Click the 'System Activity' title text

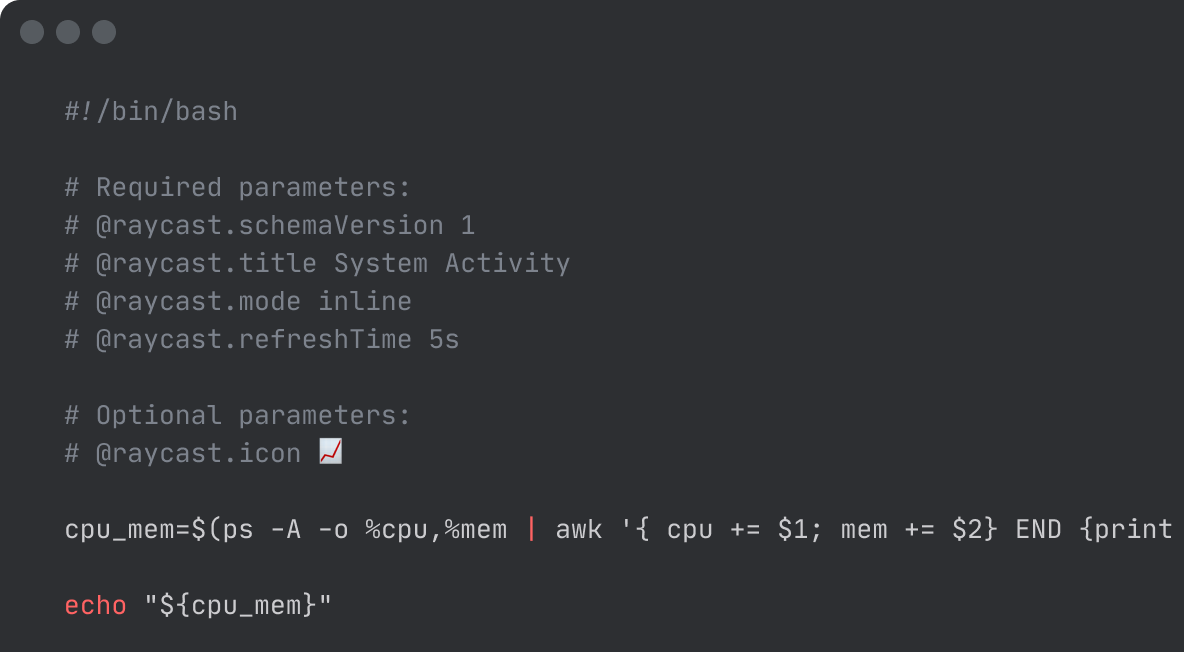click(x=452, y=263)
